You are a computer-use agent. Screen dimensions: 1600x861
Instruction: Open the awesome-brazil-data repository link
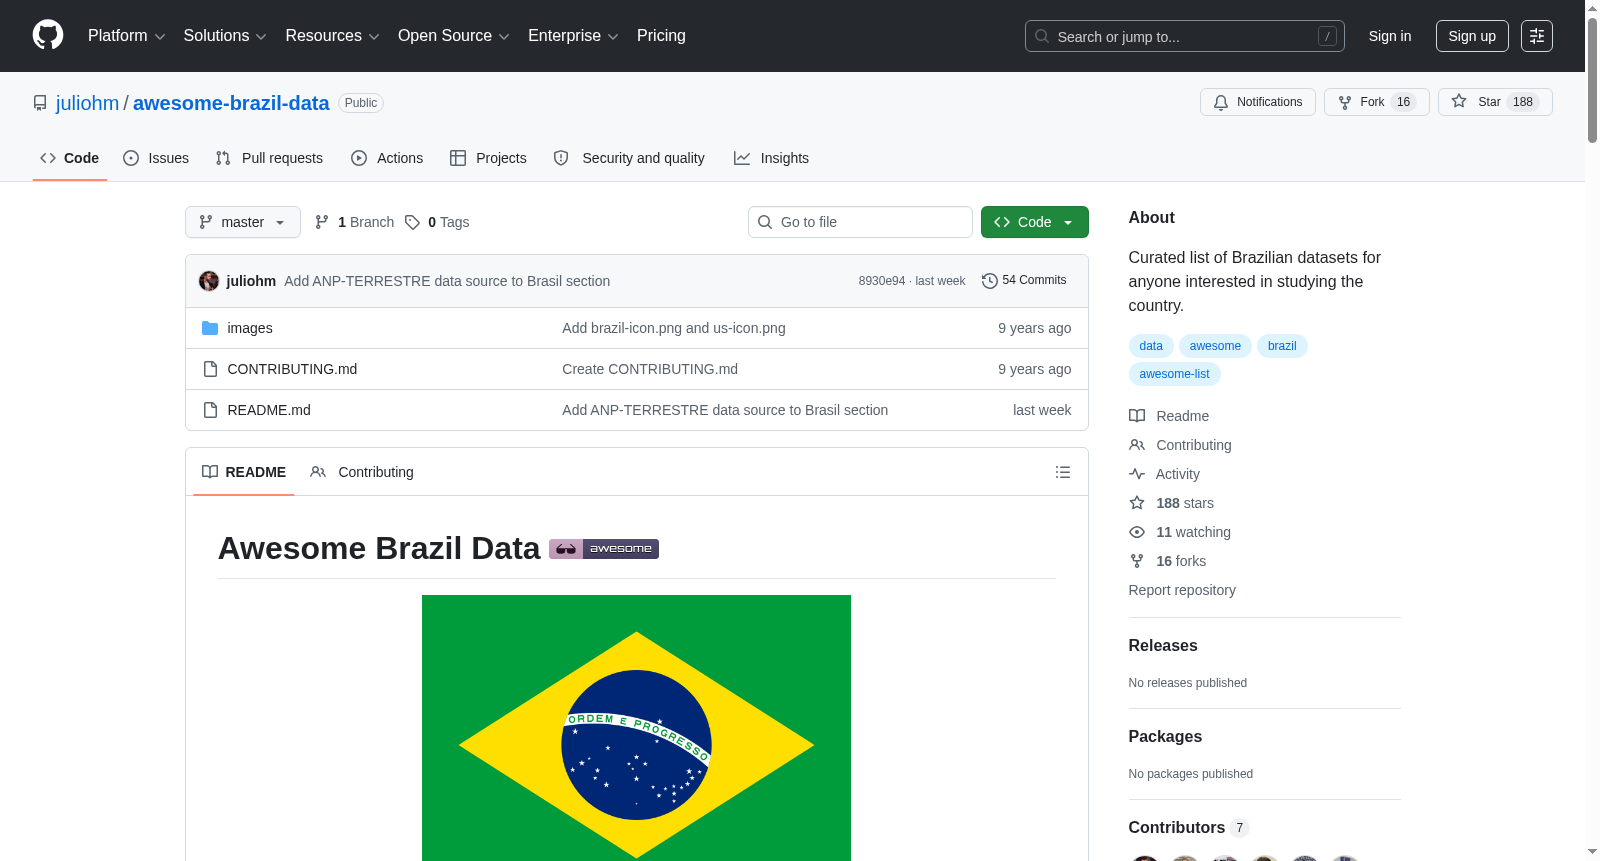[231, 103]
